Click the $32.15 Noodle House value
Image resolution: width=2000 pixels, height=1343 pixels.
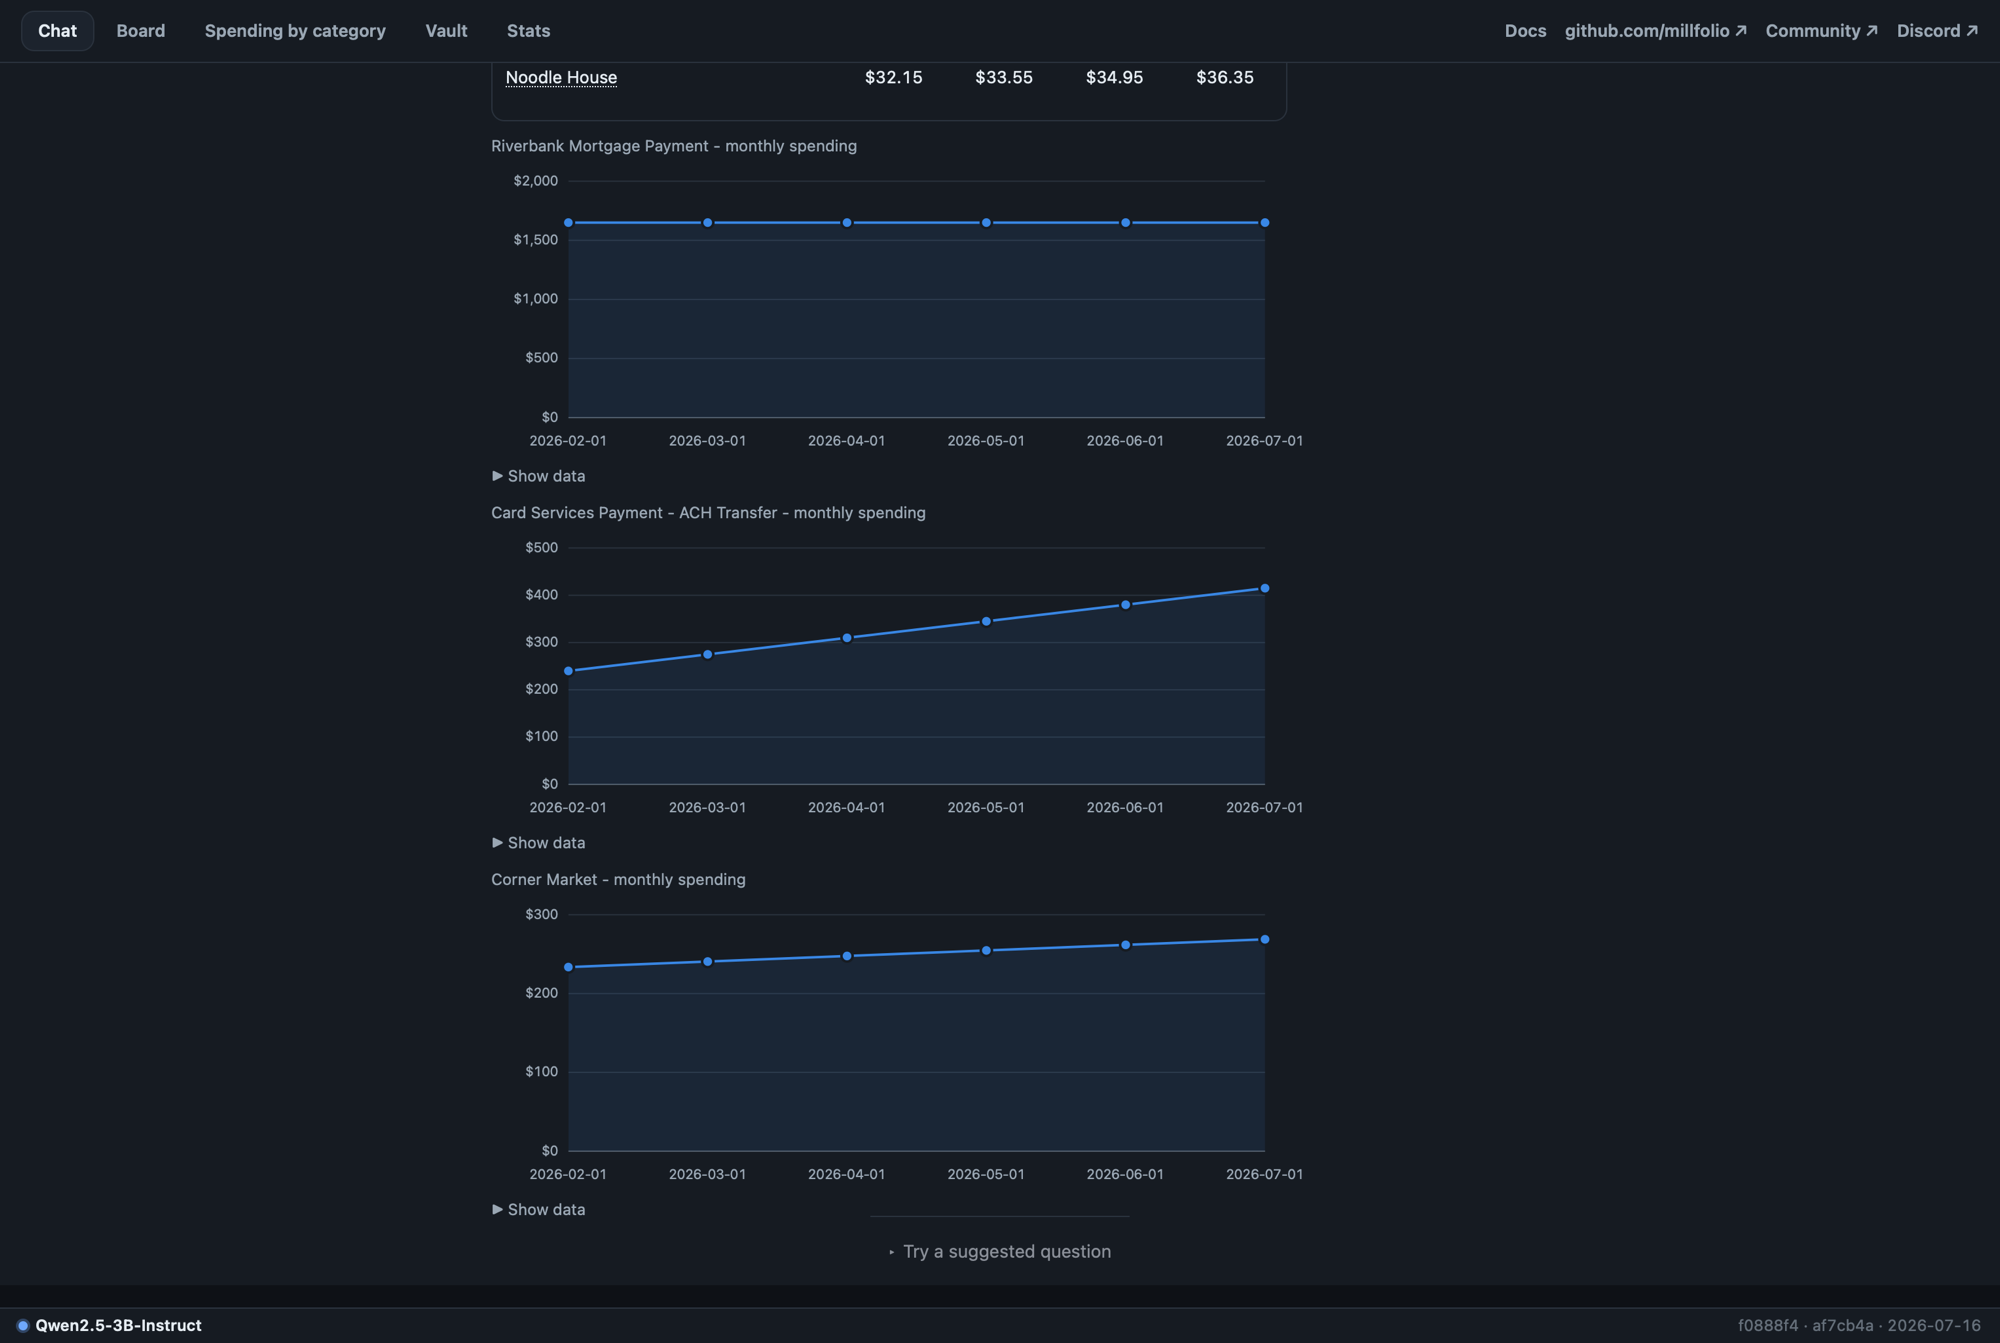tap(893, 77)
